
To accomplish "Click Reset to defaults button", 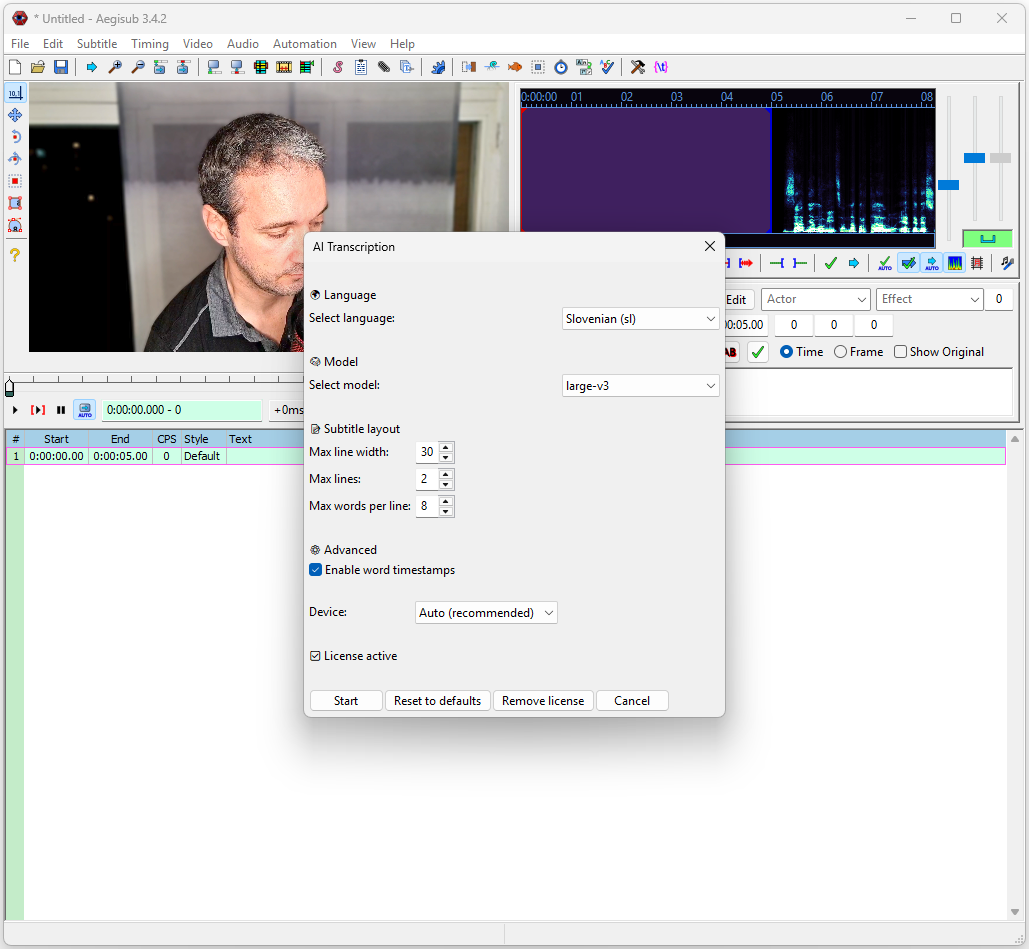I will [438, 701].
